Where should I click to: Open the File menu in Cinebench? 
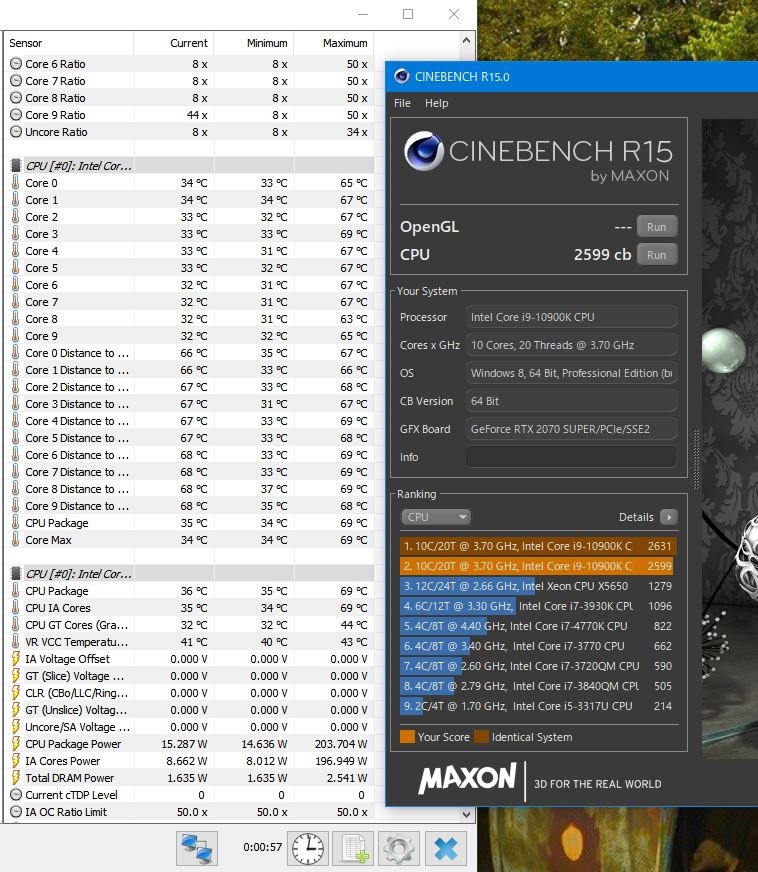click(402, 103)
